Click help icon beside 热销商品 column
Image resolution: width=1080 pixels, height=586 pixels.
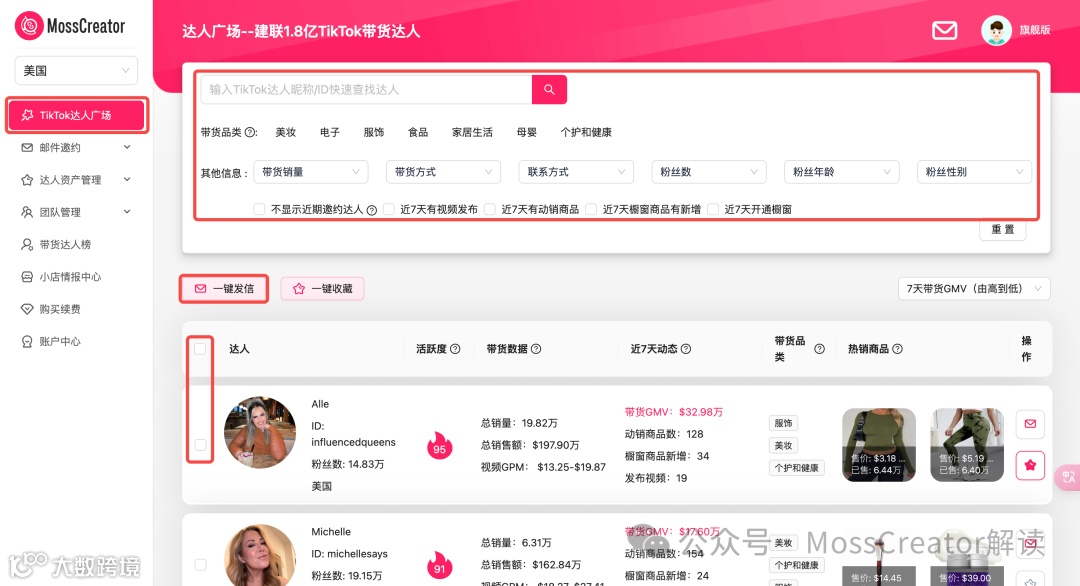tap(897, 349)
